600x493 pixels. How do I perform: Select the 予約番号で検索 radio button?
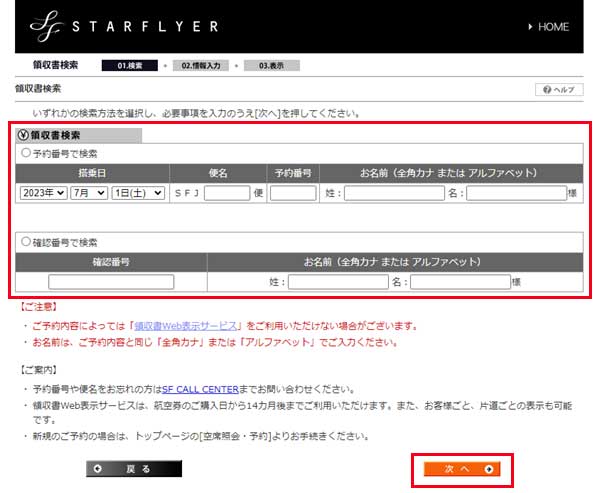tap(26, 153)
